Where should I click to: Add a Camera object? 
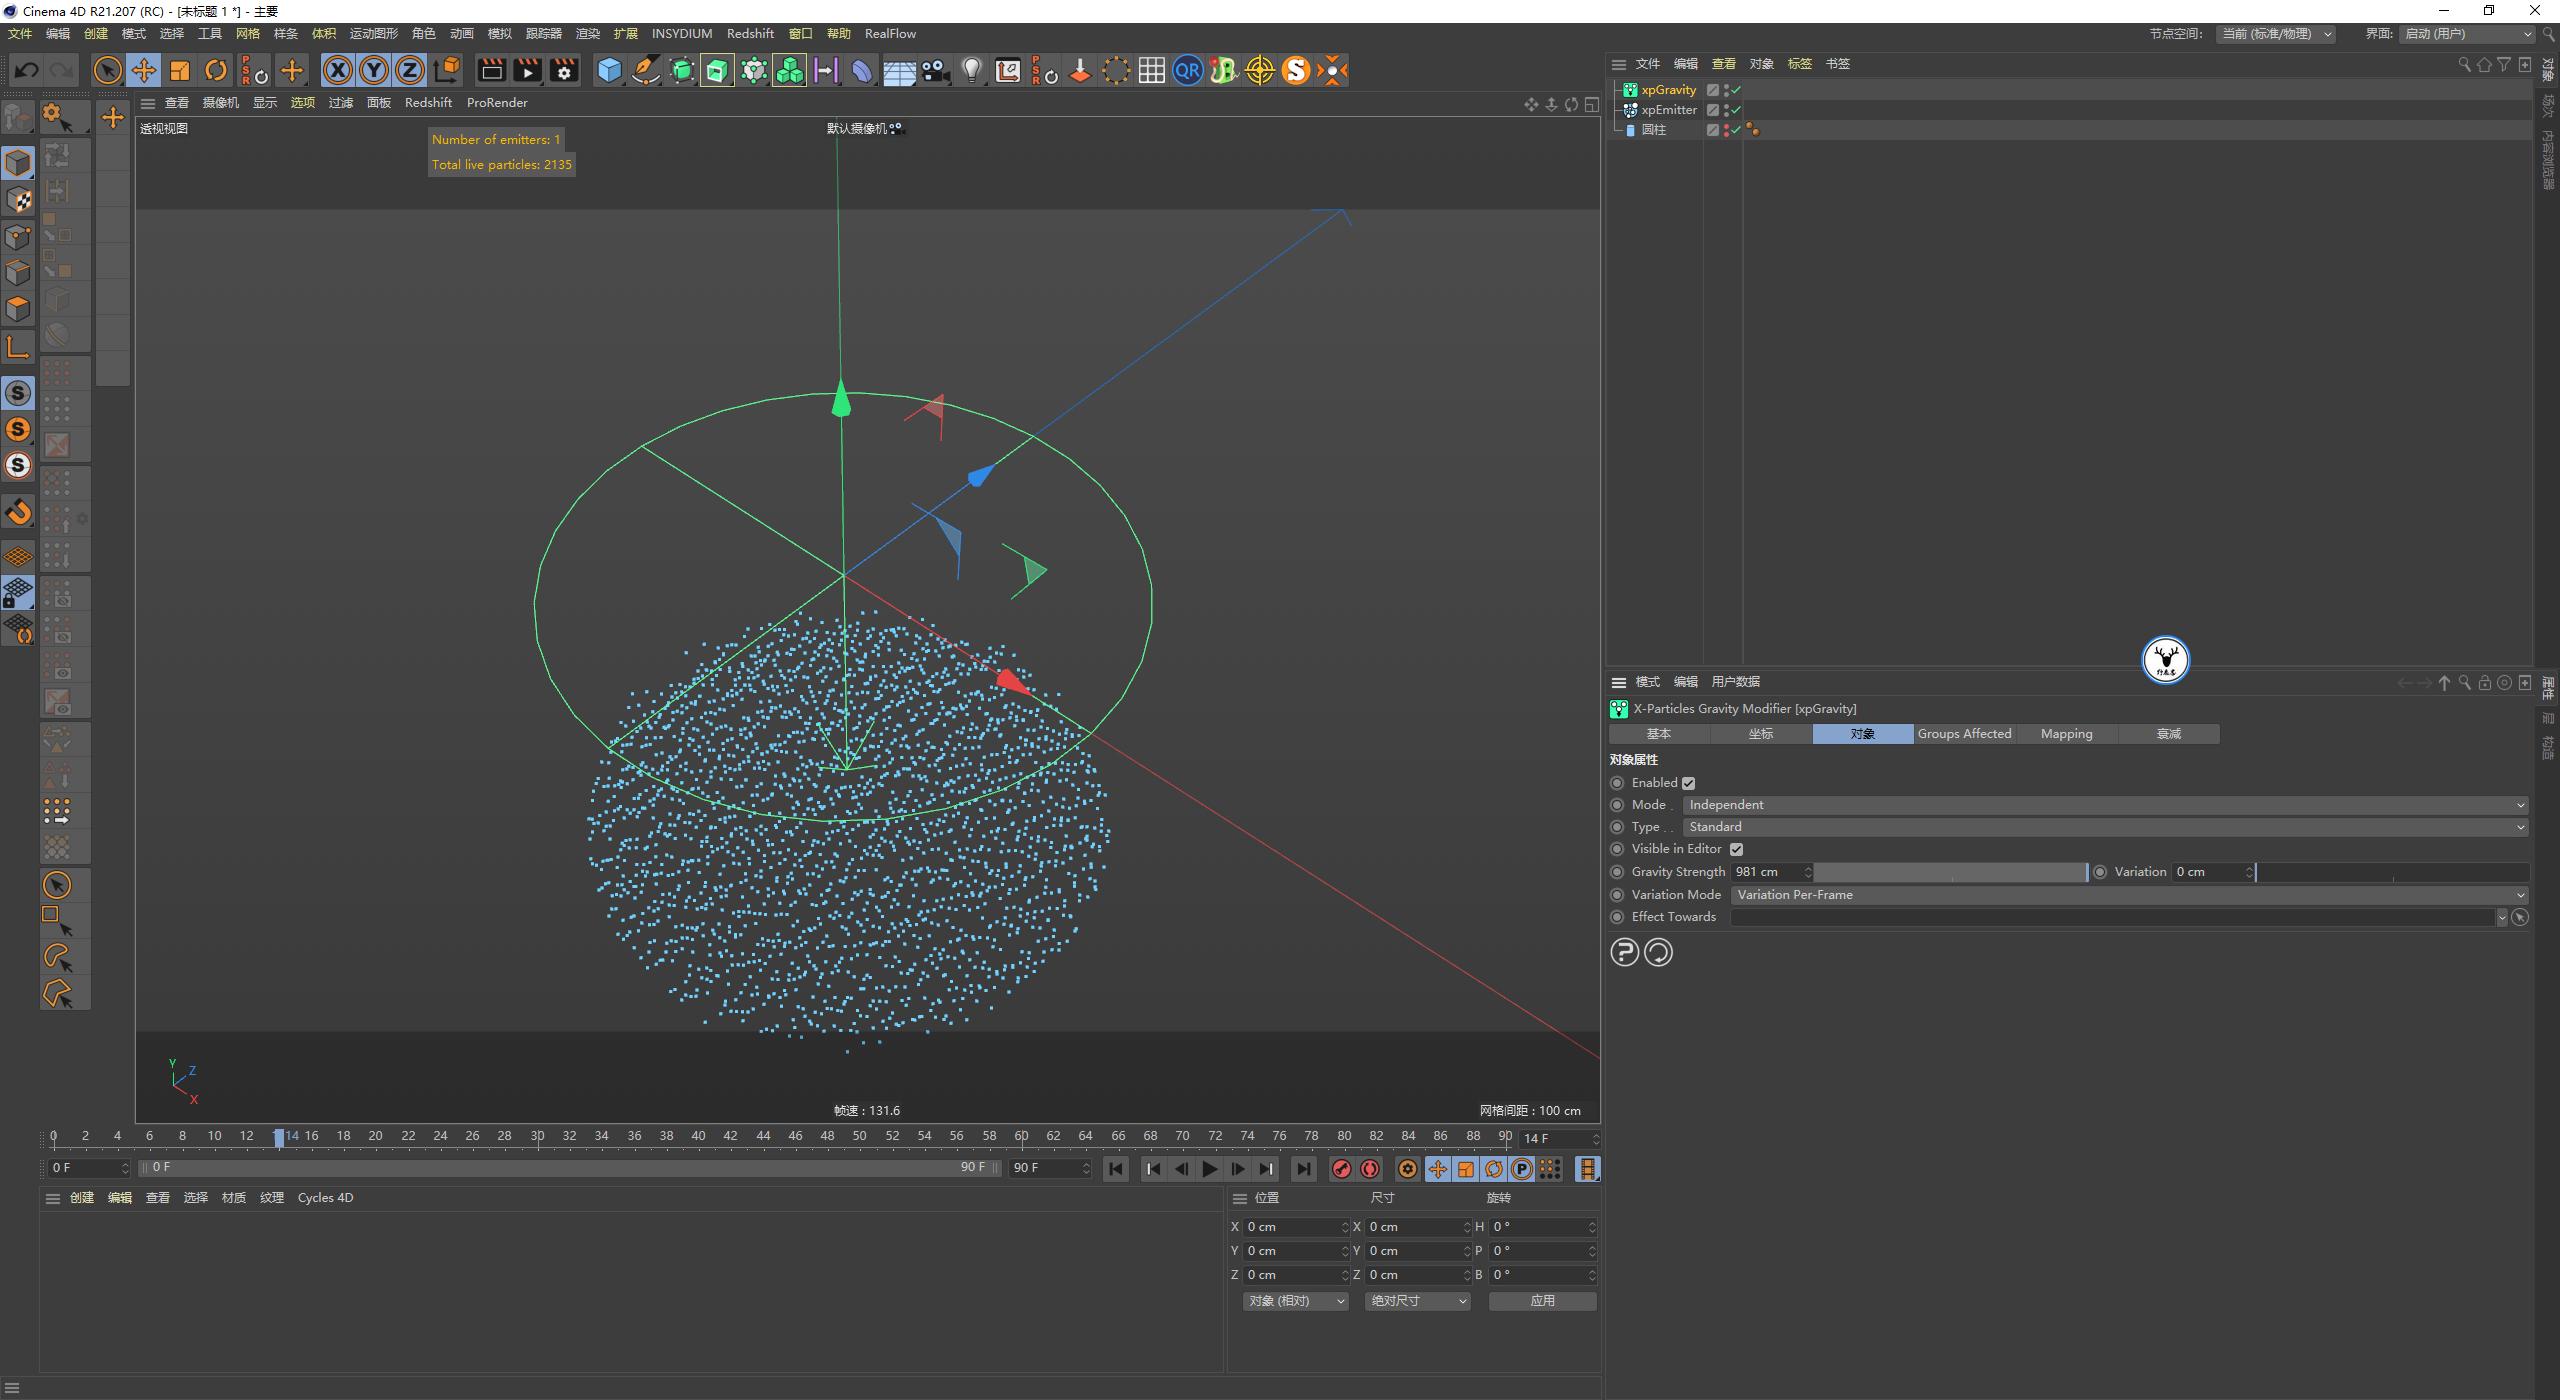934,70
